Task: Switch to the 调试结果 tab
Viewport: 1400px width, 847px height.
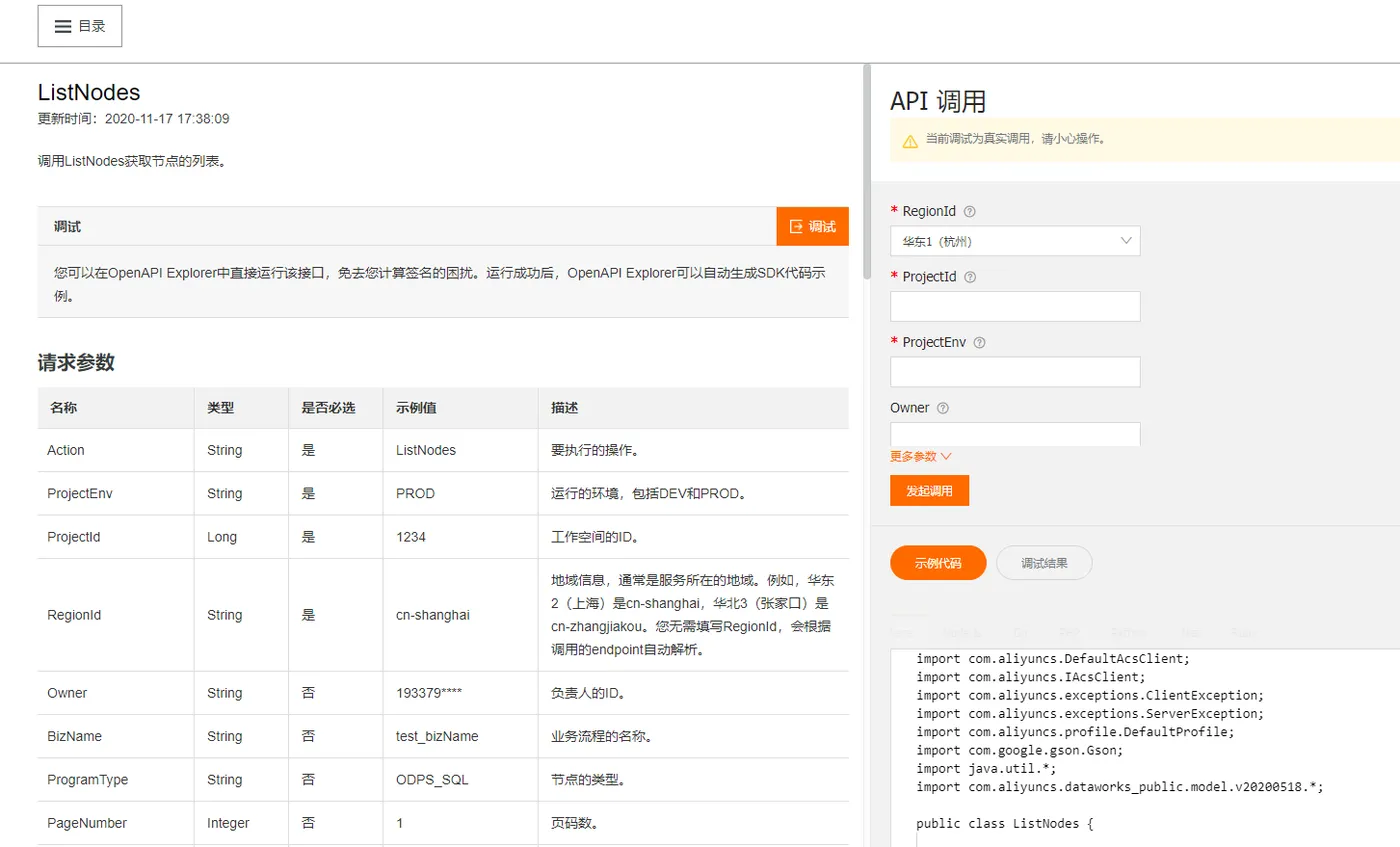Action: tap(1044, 563)
